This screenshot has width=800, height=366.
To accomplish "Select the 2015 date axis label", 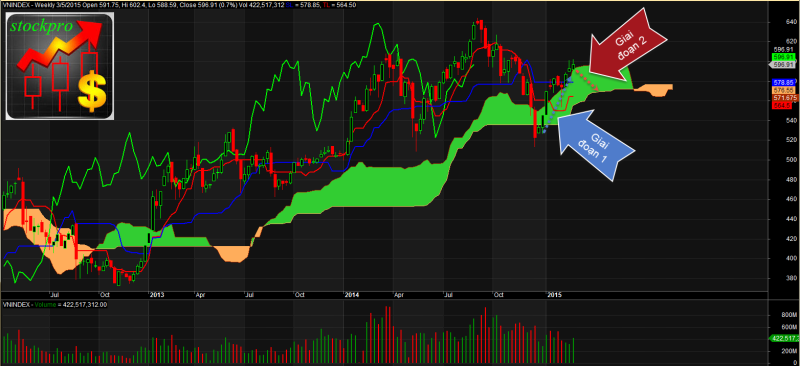I will (x=554, y=295).
